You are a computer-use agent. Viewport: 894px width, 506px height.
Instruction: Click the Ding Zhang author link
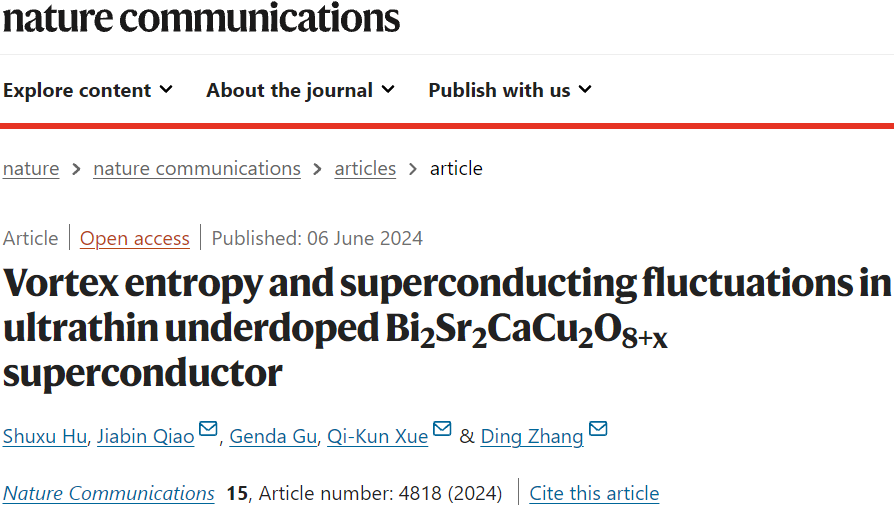[532, 436]
